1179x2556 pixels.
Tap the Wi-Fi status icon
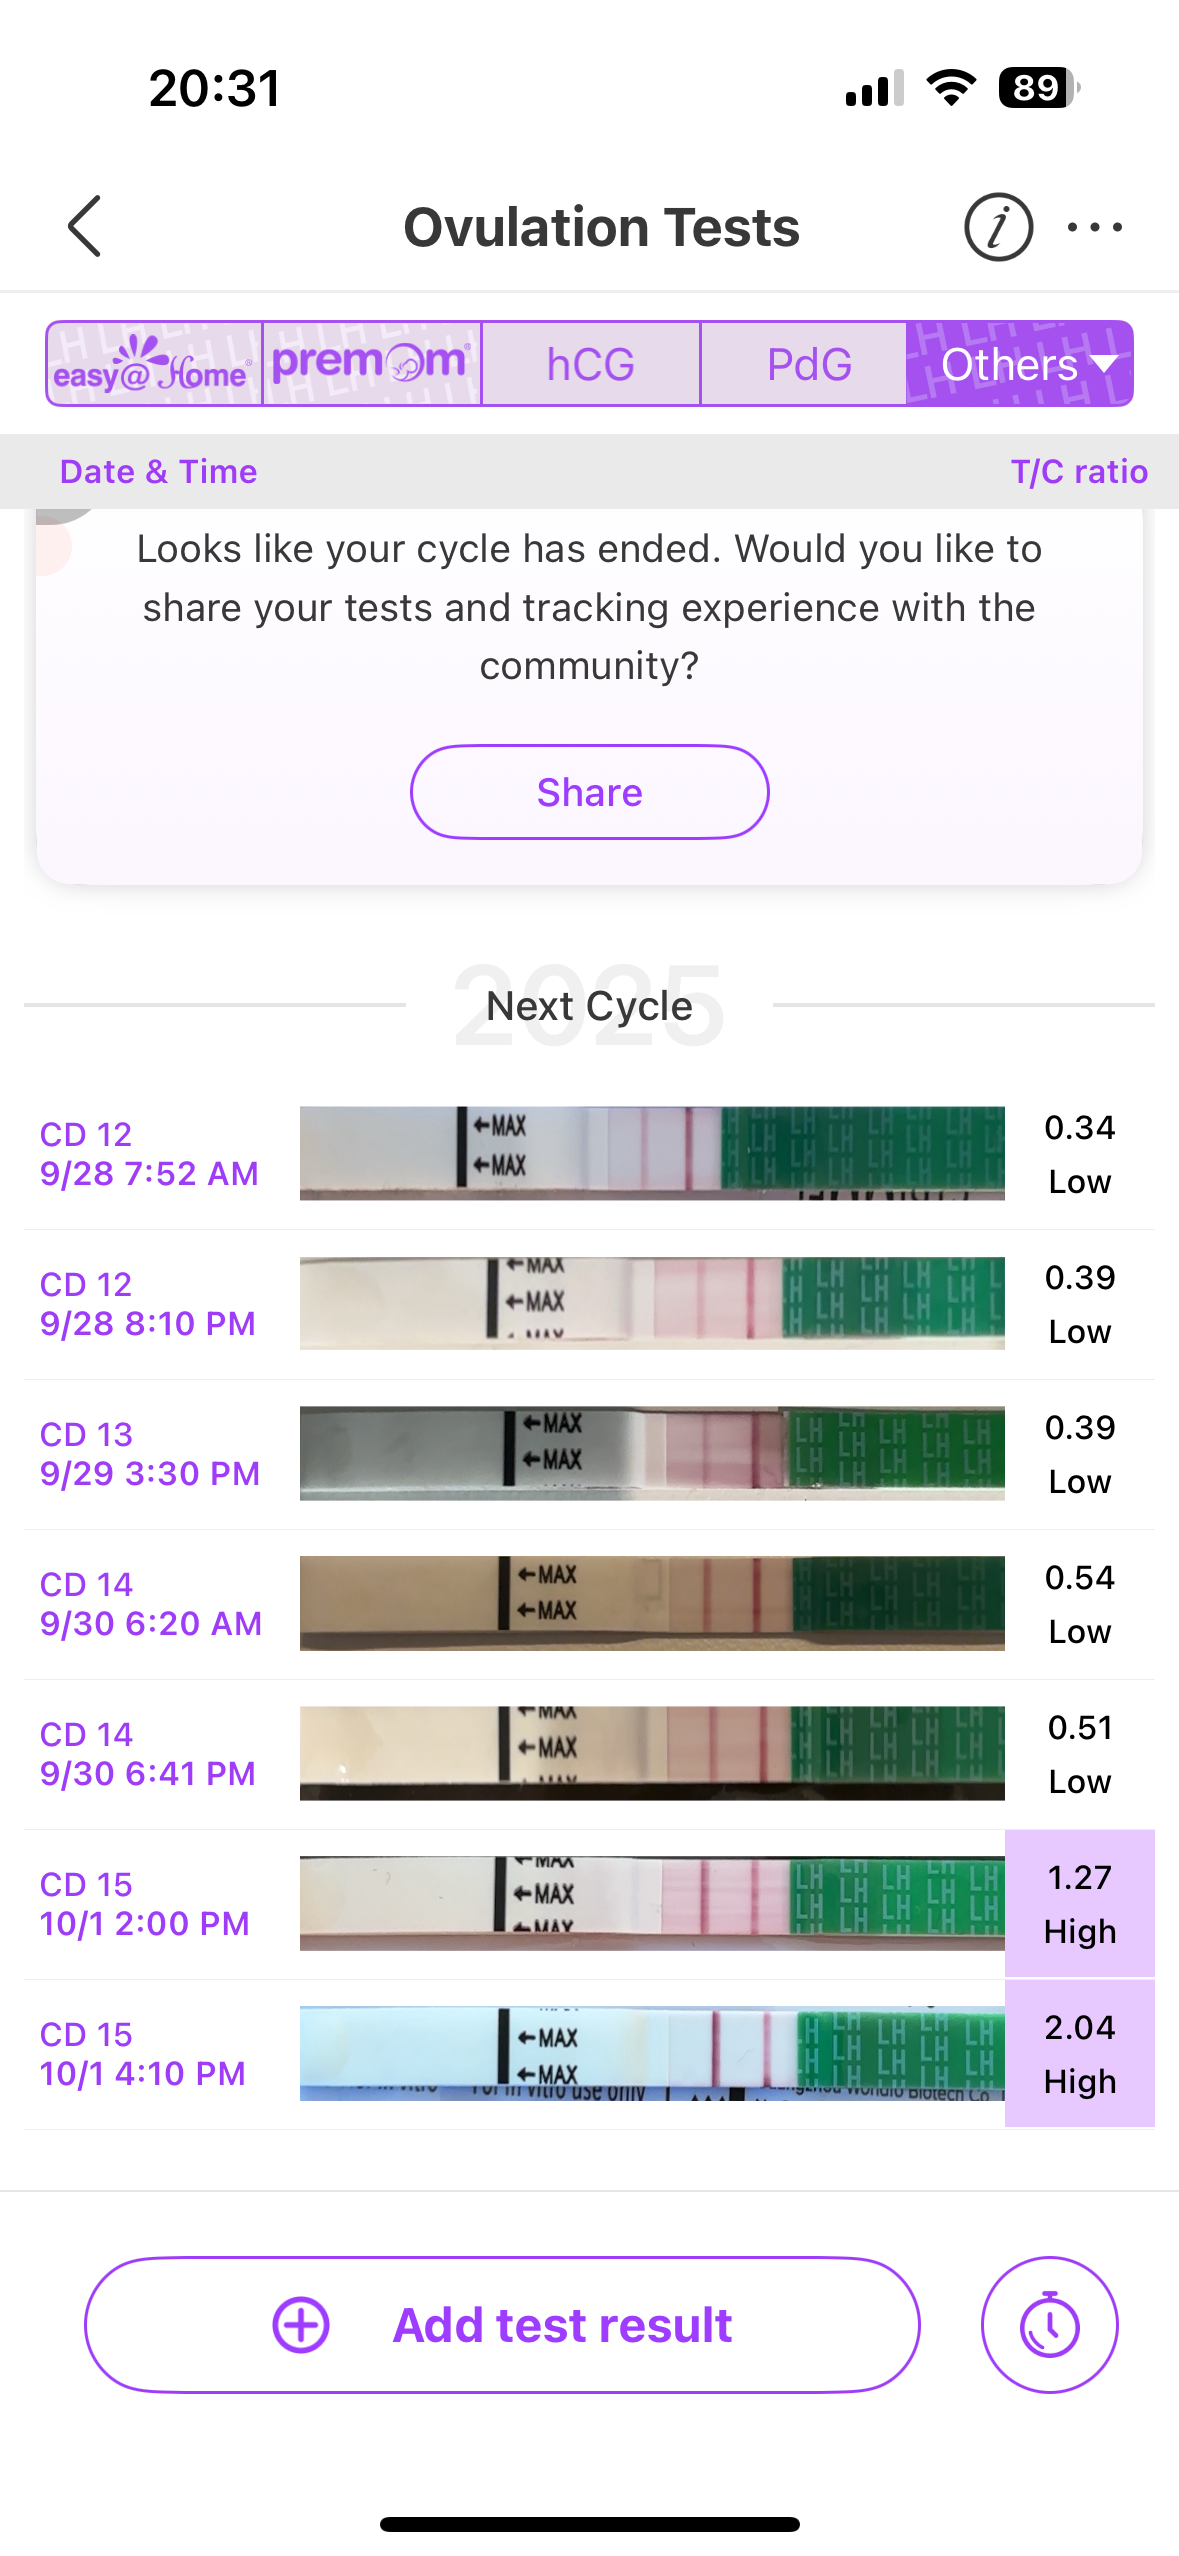tap(951, 88)
